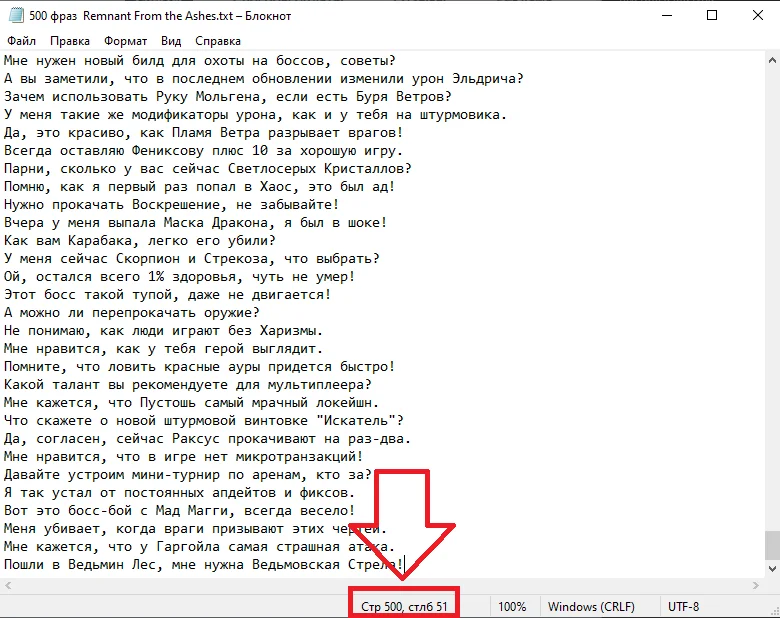Click line about нет микротранзакций
This screenshot has width=780, height=618.
pyautogui.click(x=184, y=457)
